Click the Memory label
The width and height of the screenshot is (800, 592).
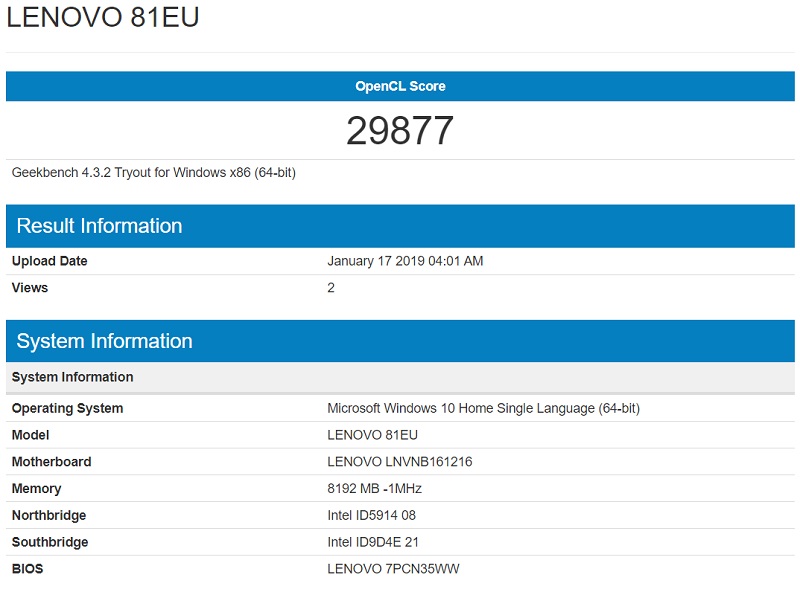click(x=36, y=489)
